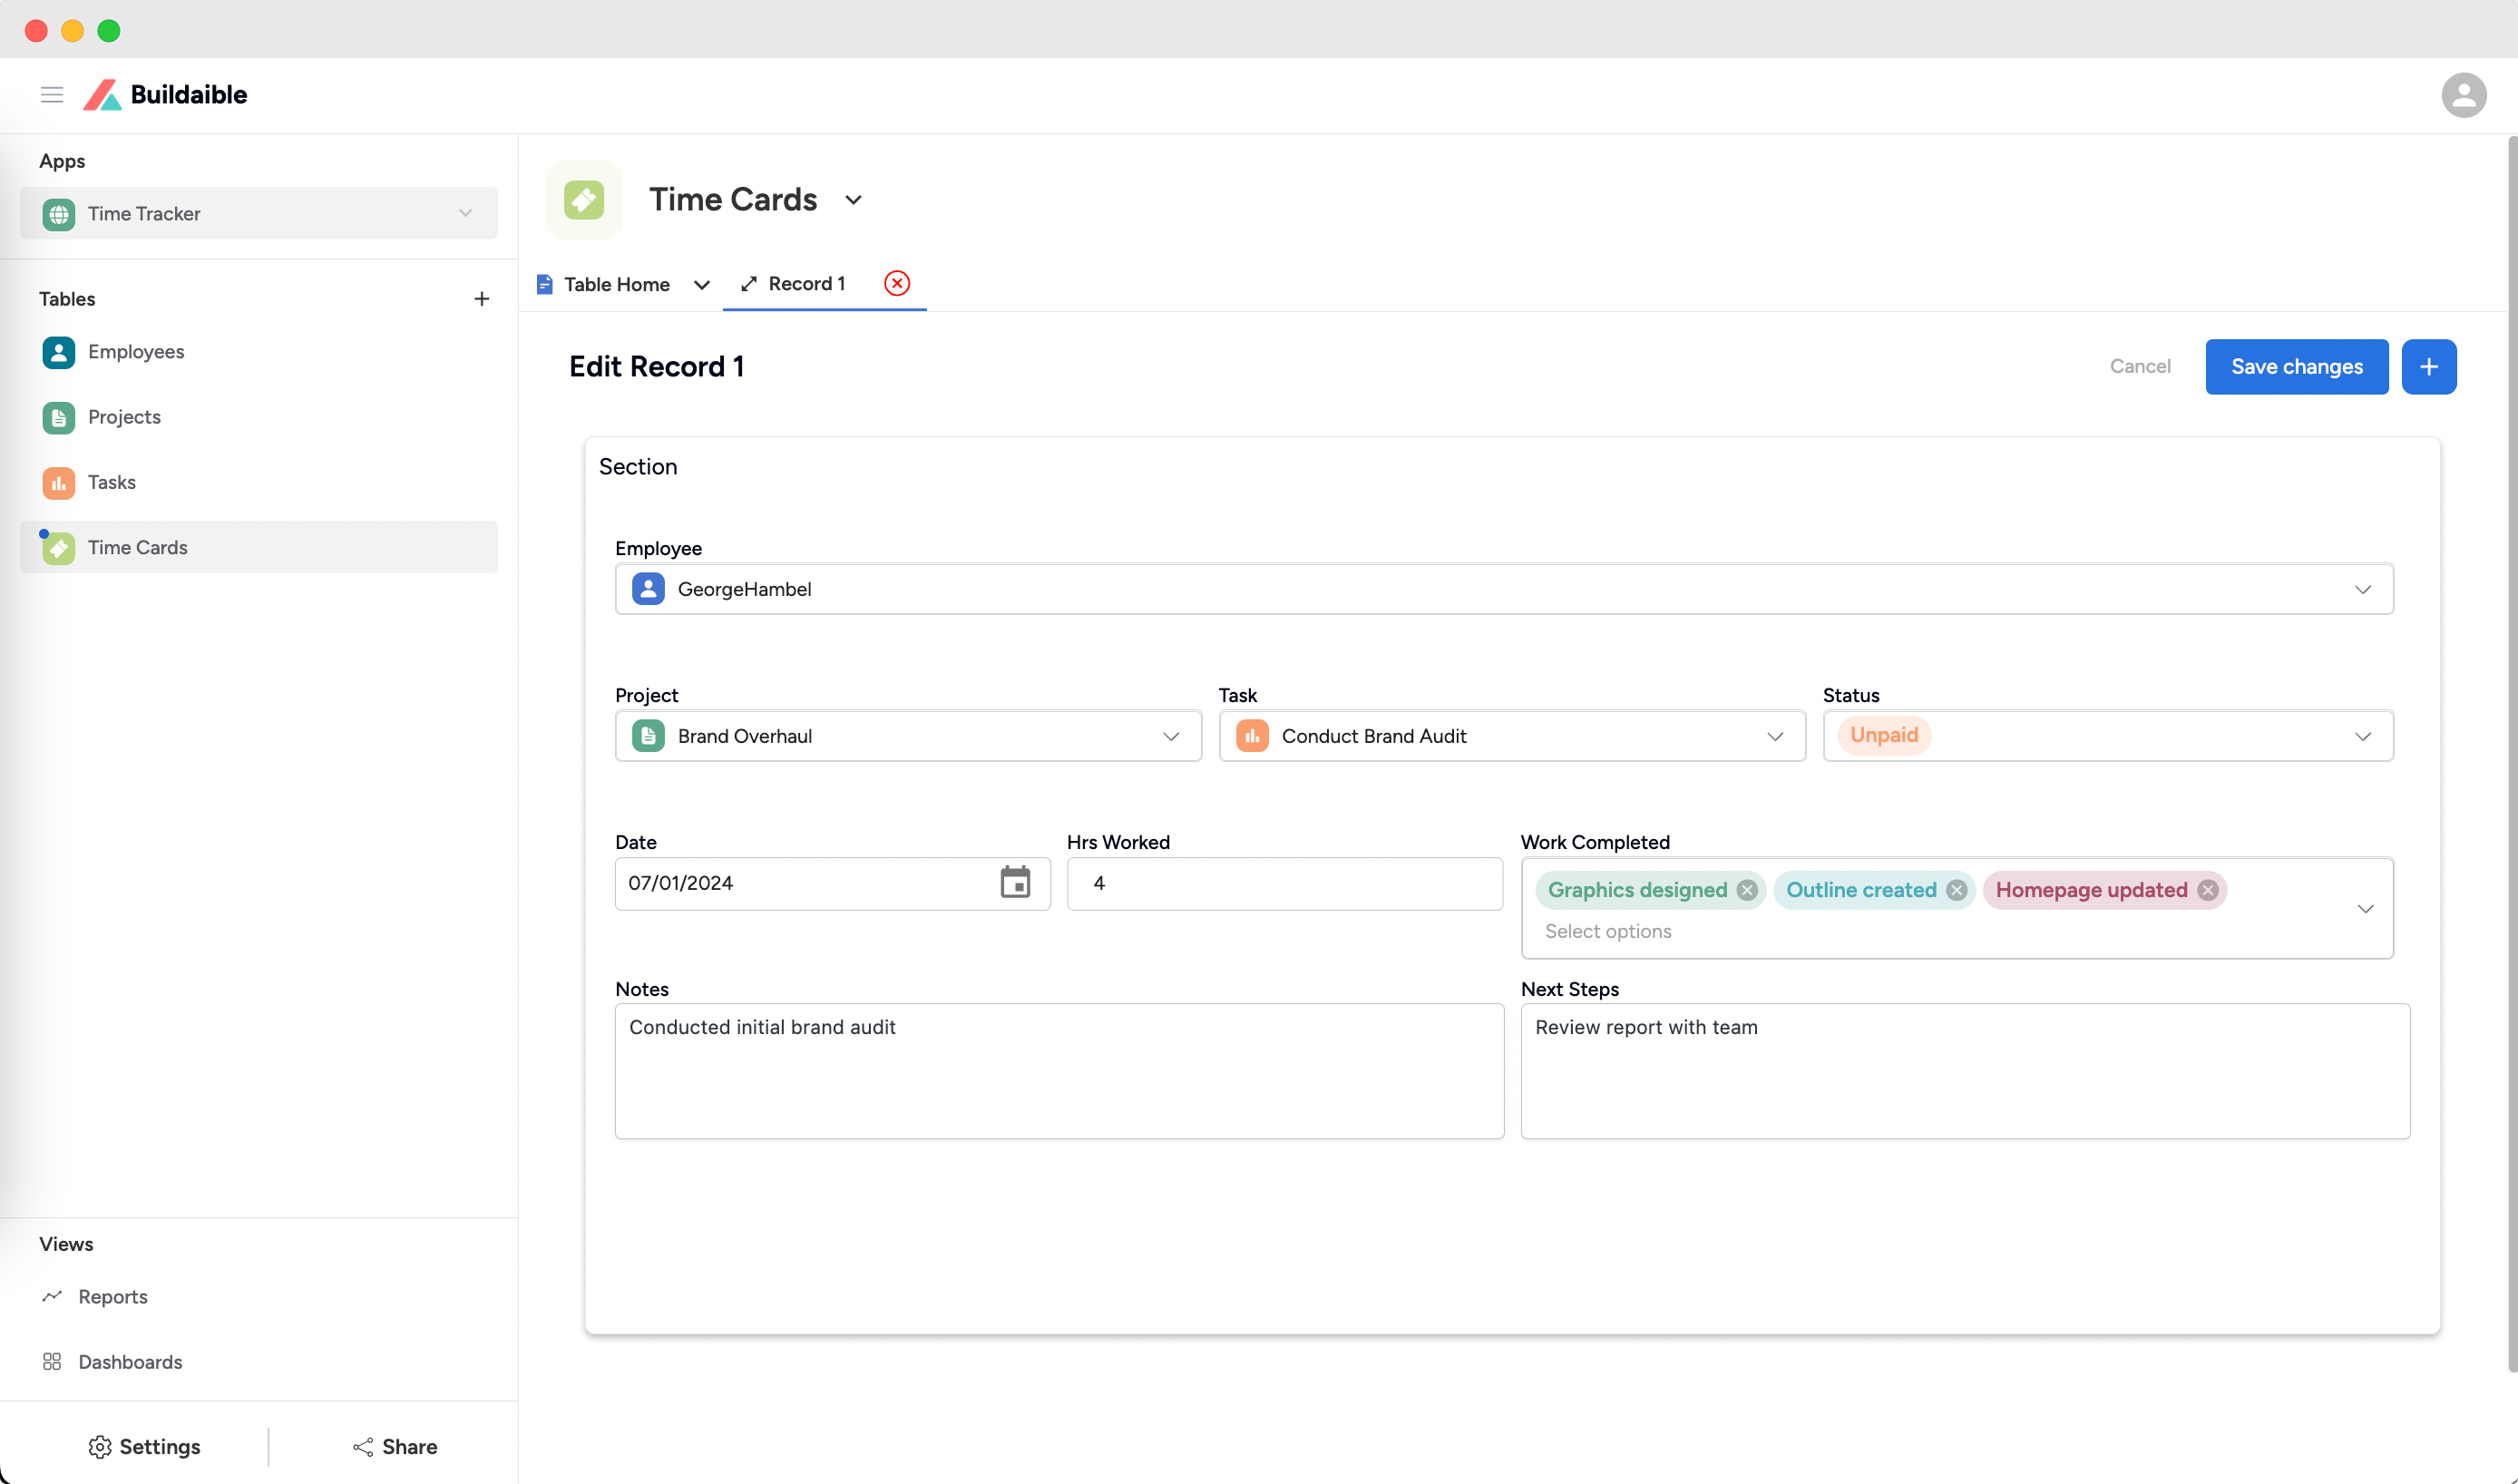Open Settings
2518x1484 pixels.
144,1447
